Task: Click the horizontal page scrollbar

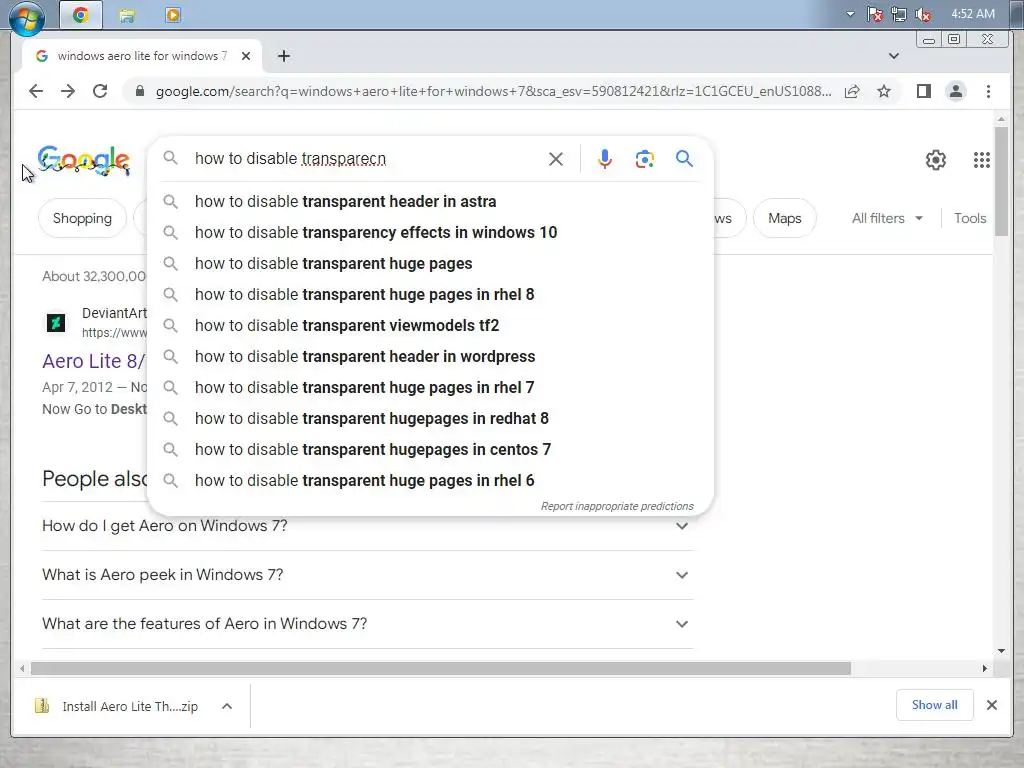Action: [441, 669]
